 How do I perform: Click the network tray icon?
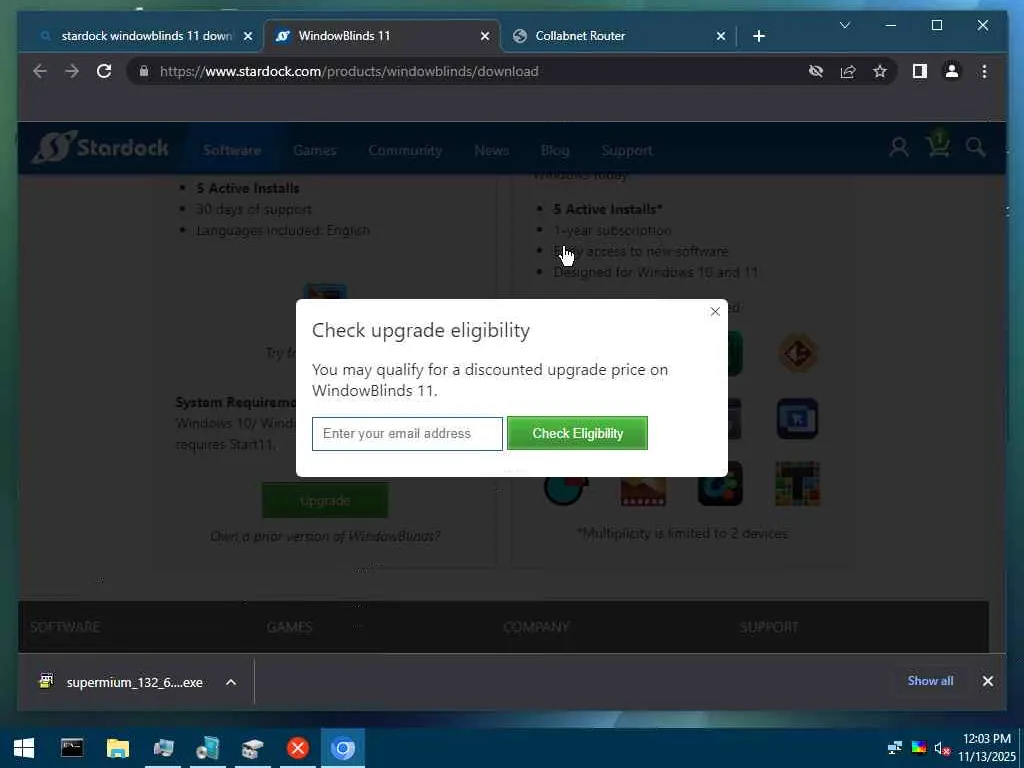click(895, 748)
